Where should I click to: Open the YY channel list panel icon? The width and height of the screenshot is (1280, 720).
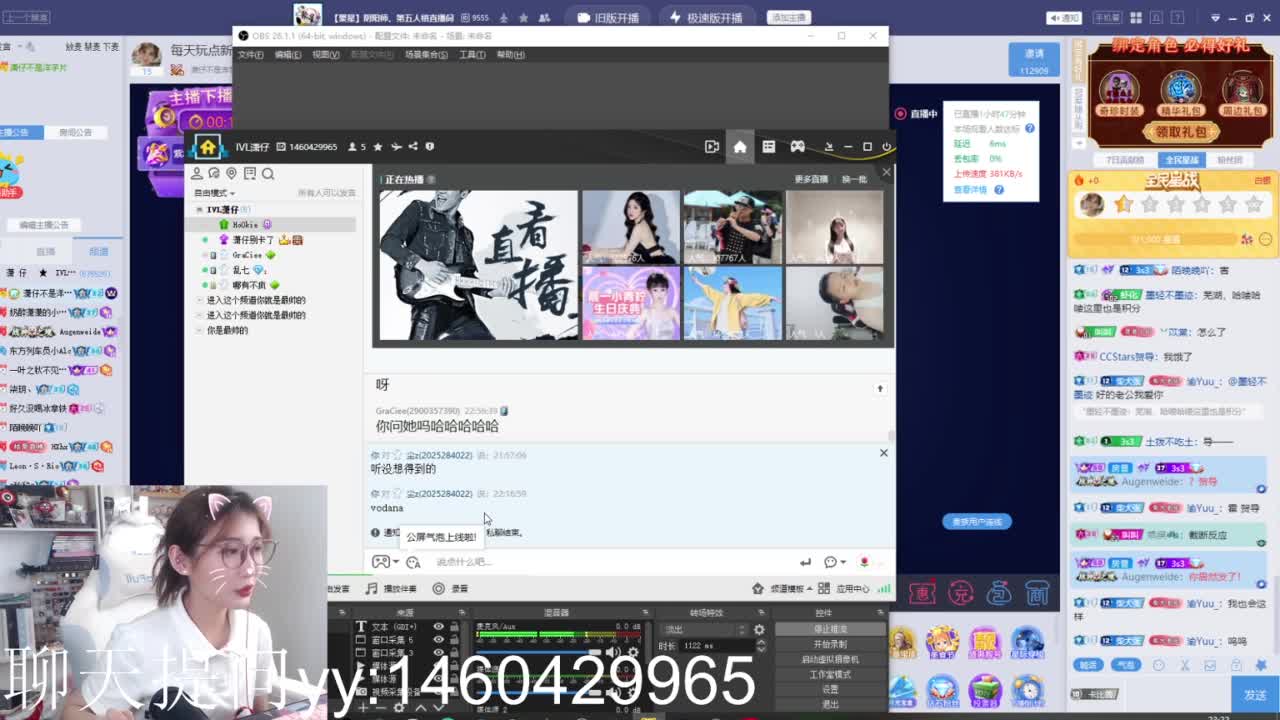pos(768,147)
